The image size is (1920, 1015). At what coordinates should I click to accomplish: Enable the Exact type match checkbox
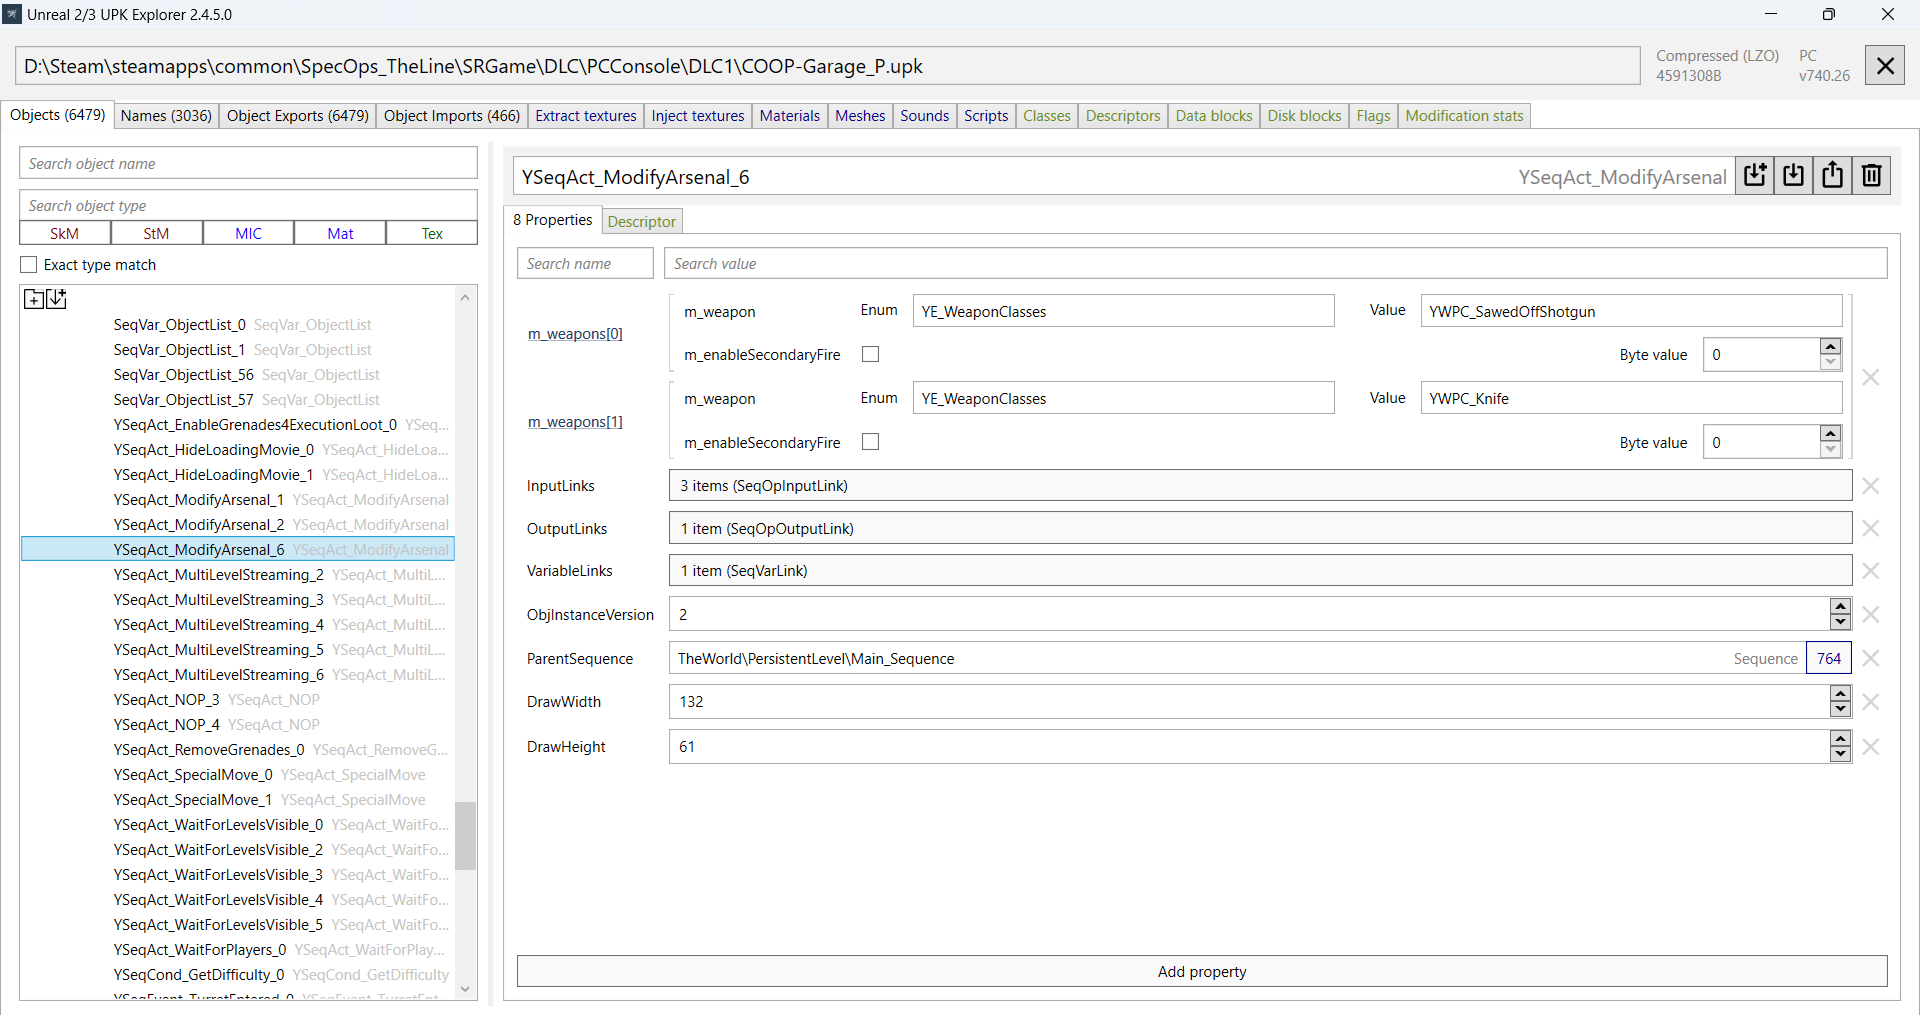pyautogui.click(x=29, y=265)
